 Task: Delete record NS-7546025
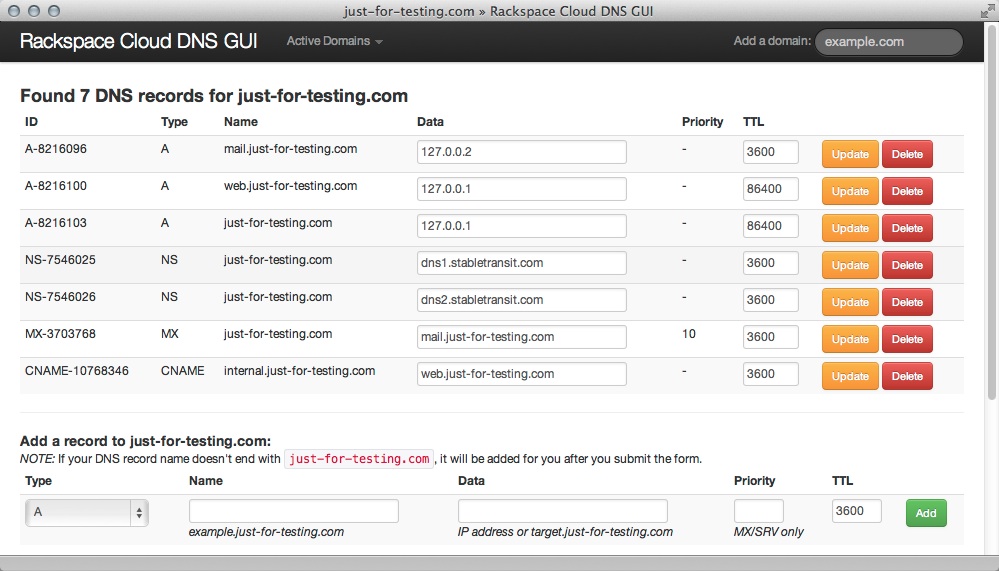pos(907,265)
